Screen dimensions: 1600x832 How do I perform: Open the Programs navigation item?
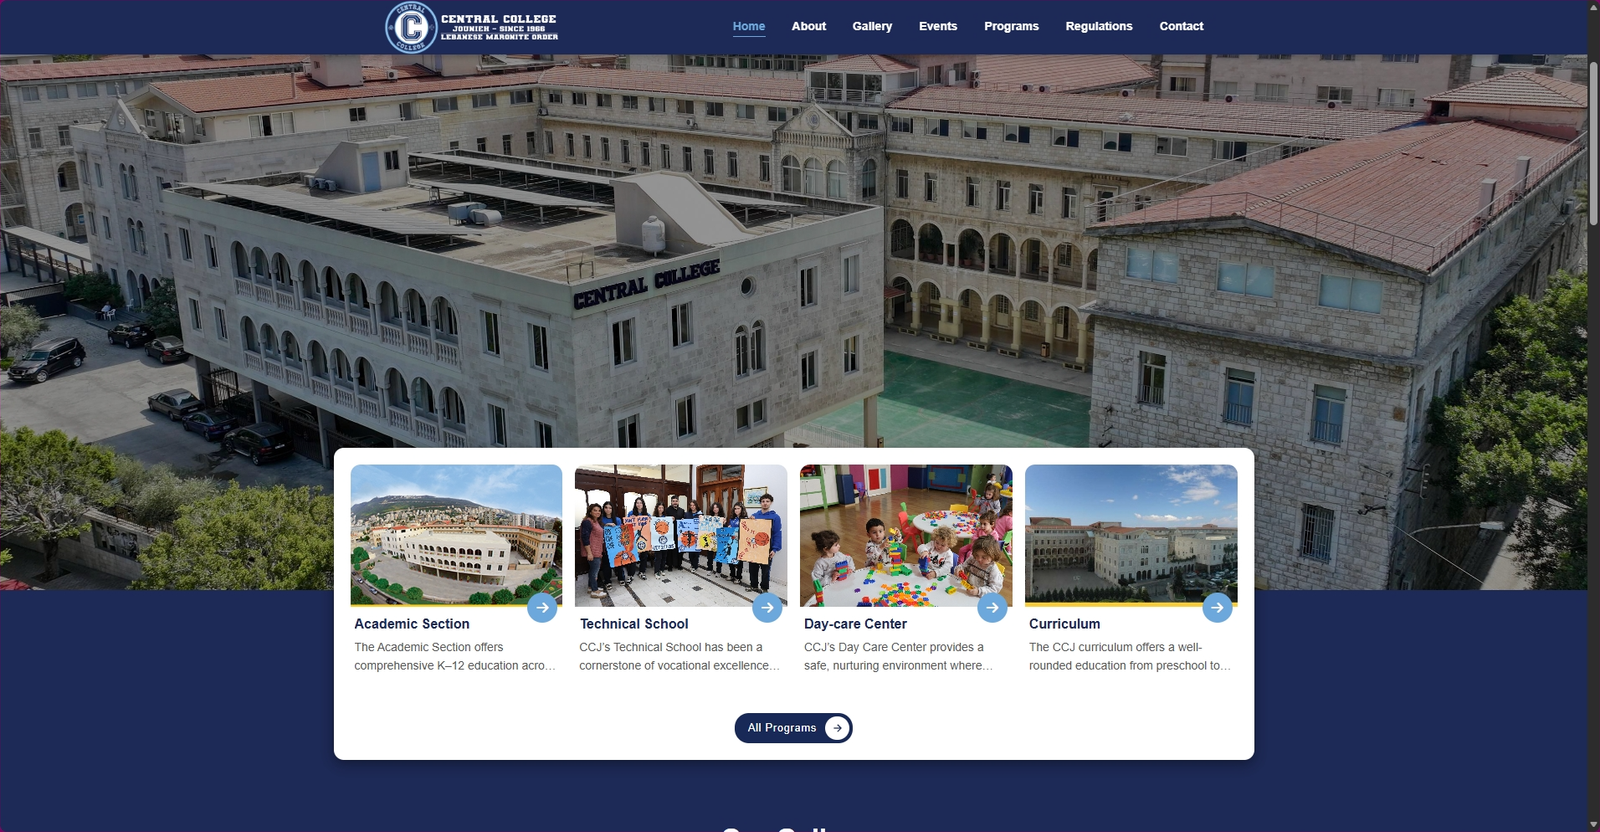1011,26
